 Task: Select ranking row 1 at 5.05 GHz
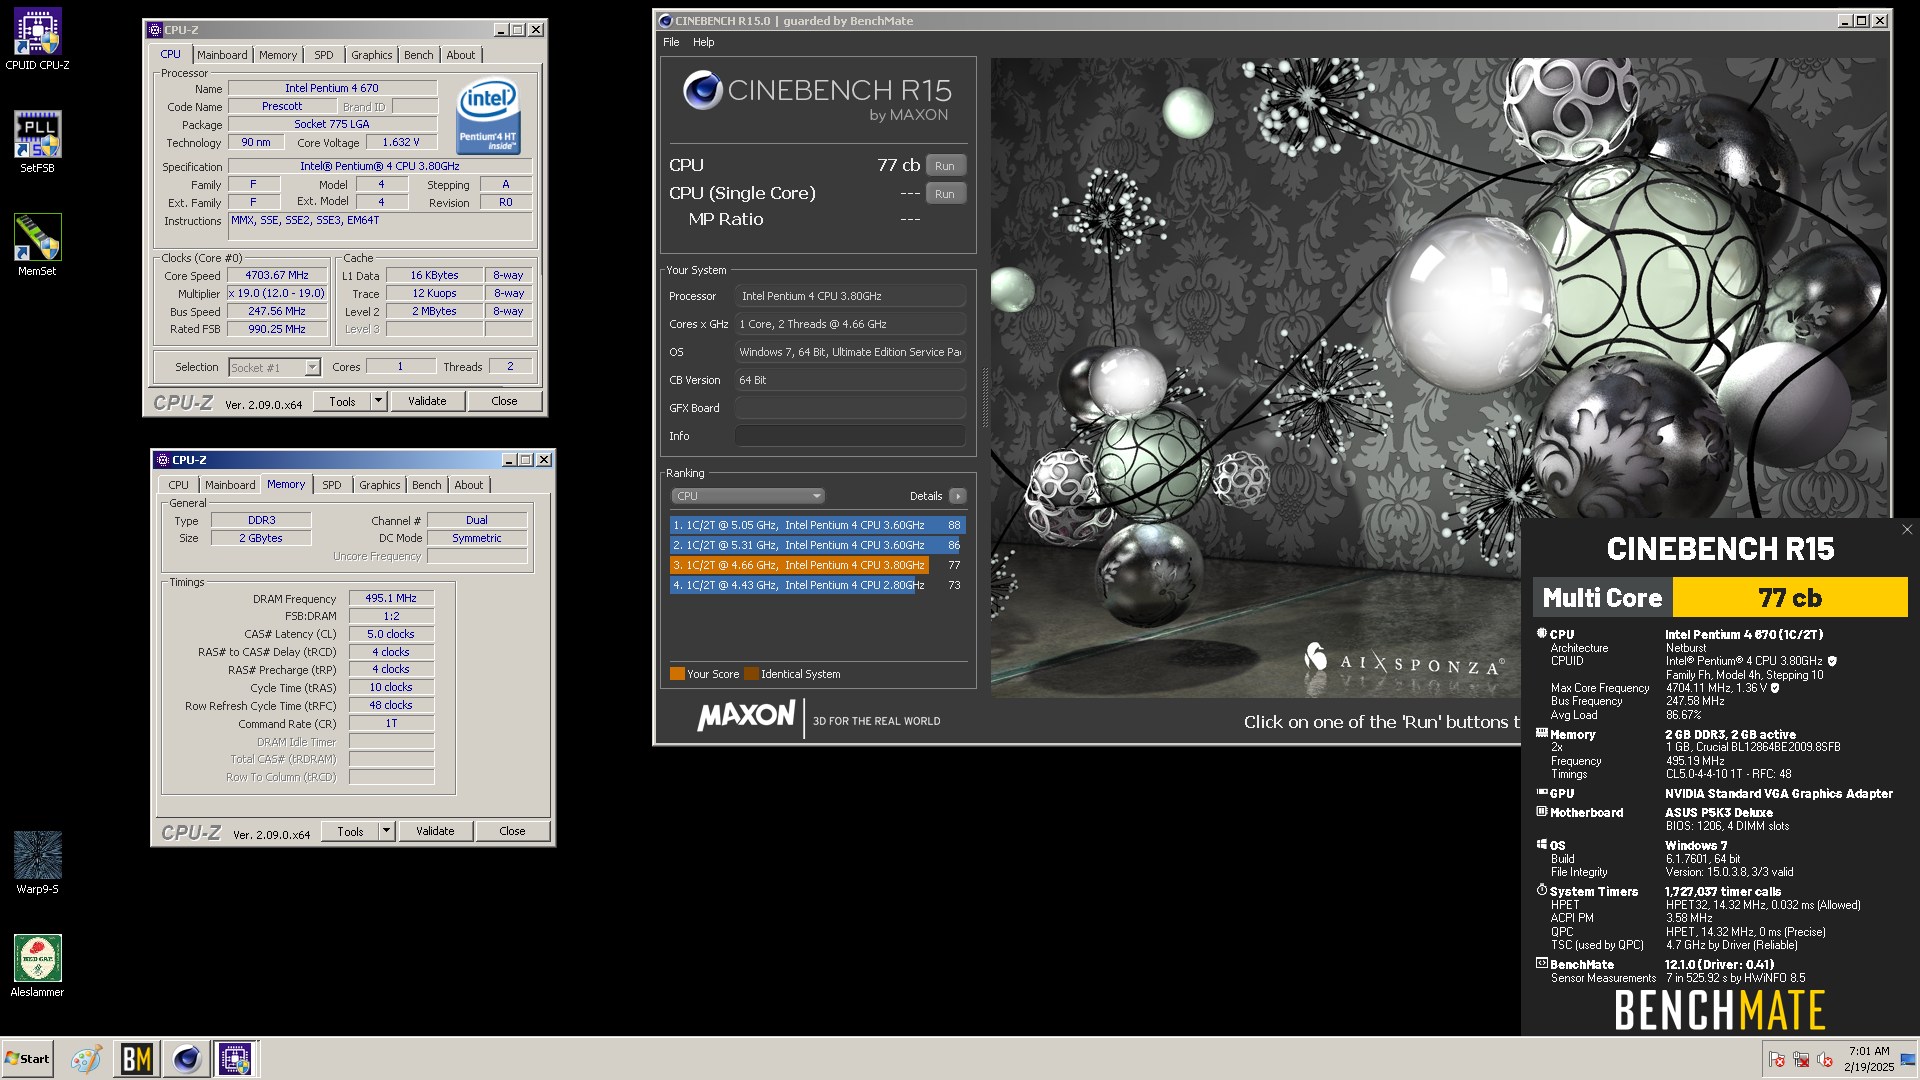817,525
